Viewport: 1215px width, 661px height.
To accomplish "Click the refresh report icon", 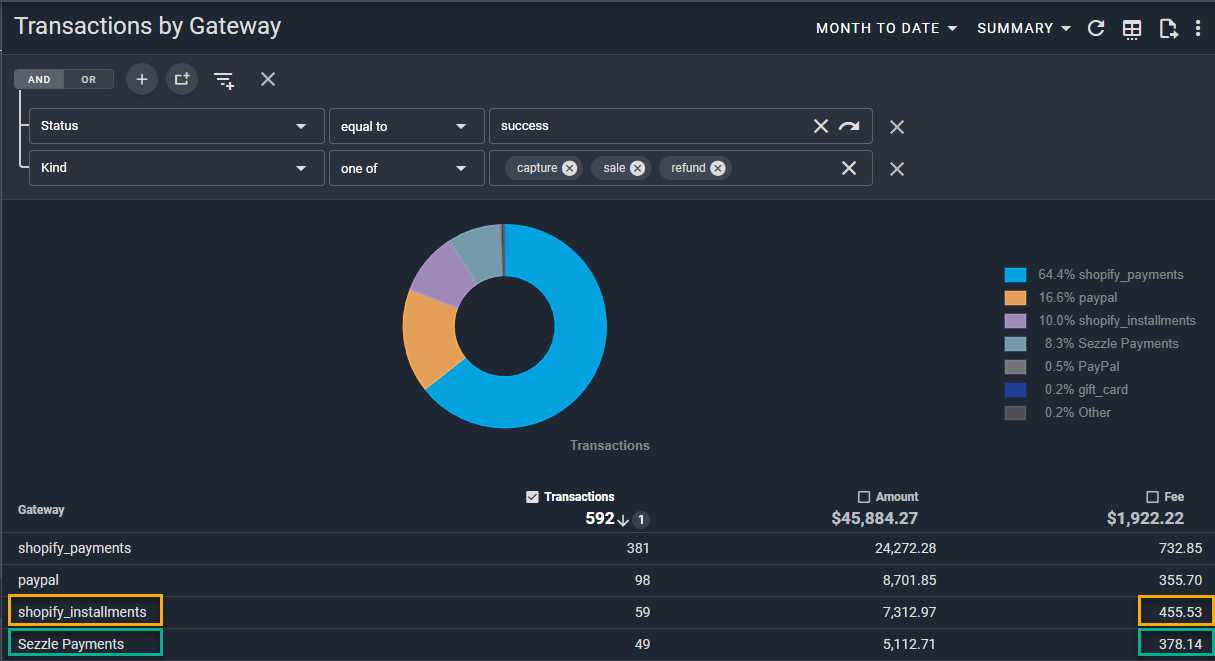I will pyautogui.click(x=1096, y=28).
